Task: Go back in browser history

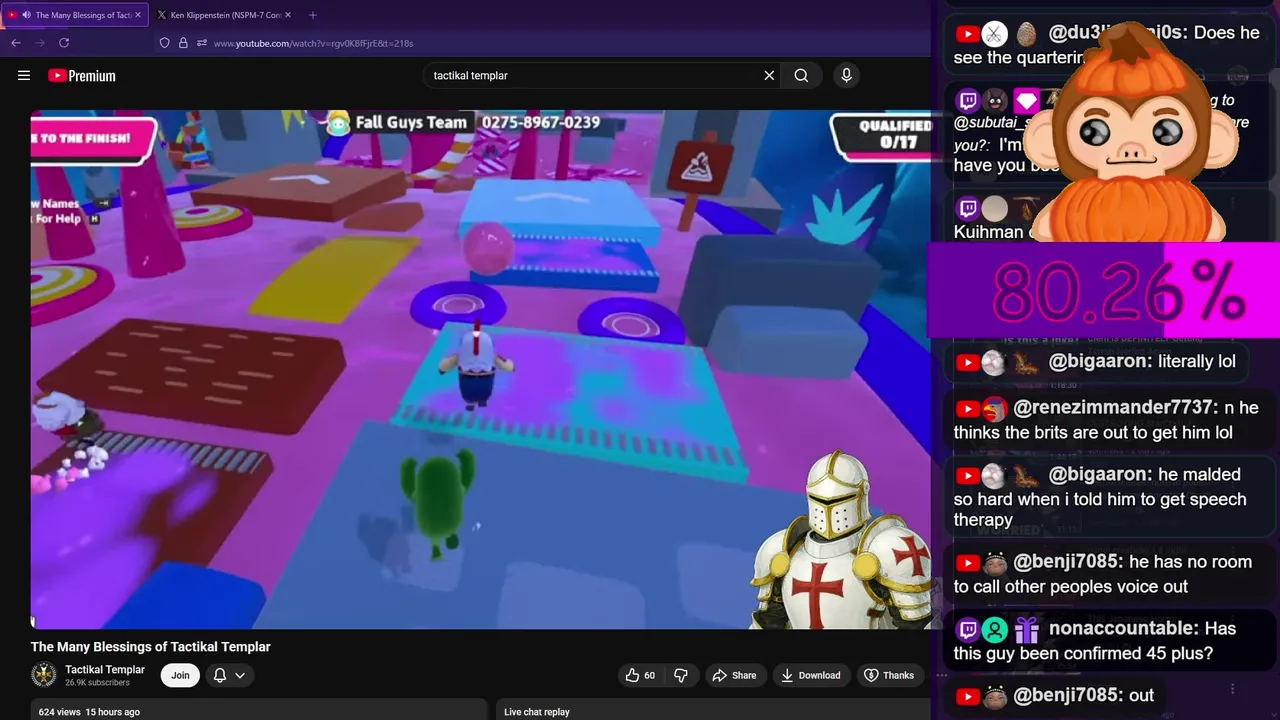Action: (16, 43)
